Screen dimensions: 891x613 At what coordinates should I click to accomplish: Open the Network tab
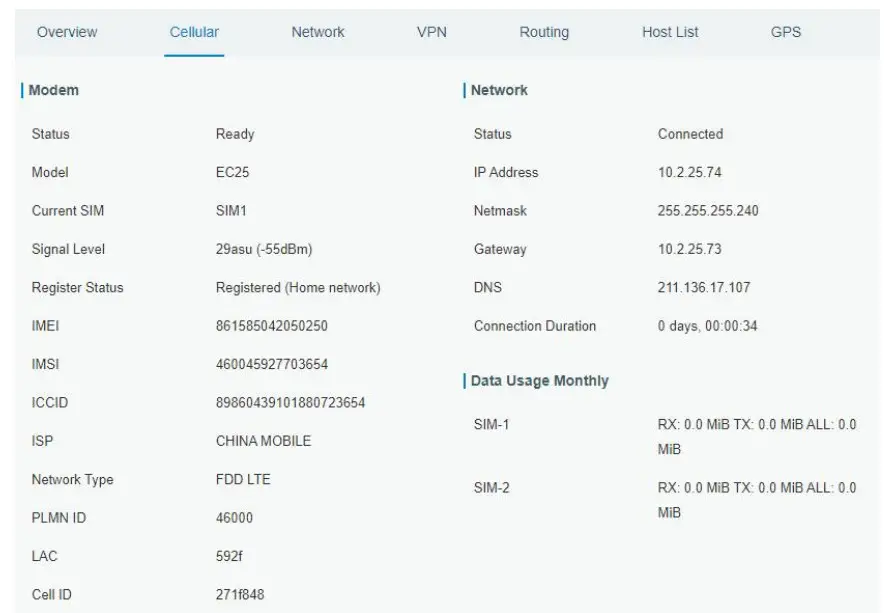pos(317,32)
